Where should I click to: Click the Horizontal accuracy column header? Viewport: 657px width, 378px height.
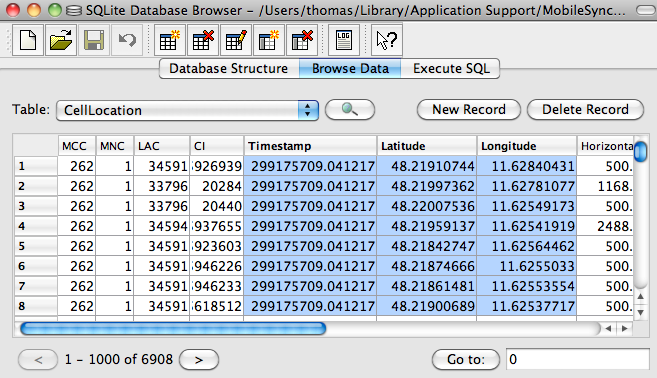pyautogui.click(x=605, y=146)
